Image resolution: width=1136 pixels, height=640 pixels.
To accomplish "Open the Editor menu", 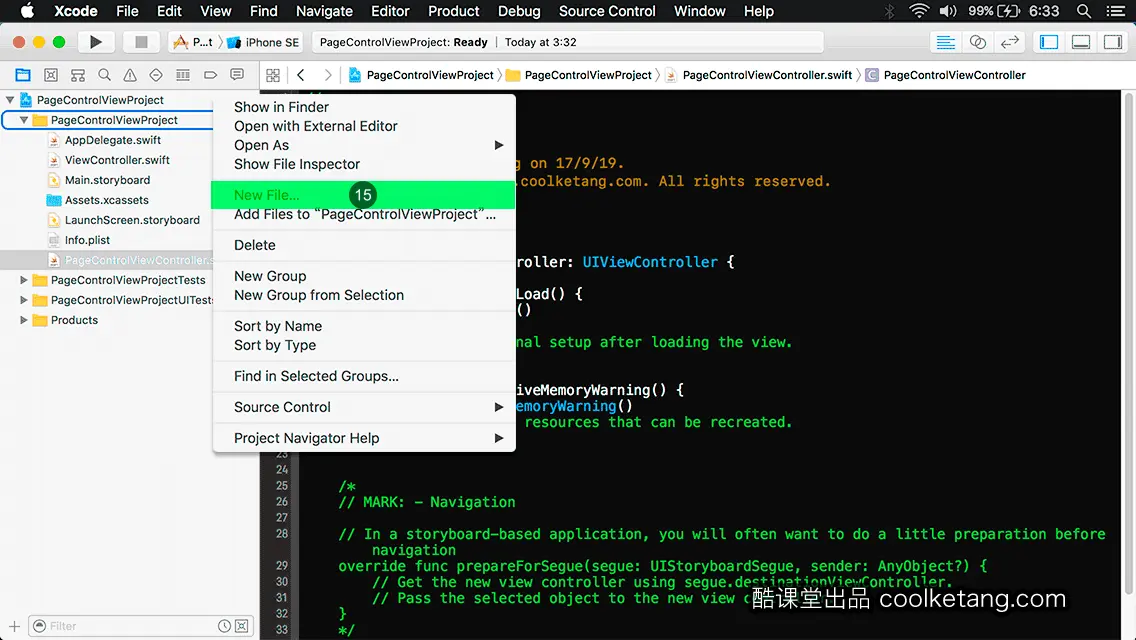I will pyautogui.click(x=390, y=11).
